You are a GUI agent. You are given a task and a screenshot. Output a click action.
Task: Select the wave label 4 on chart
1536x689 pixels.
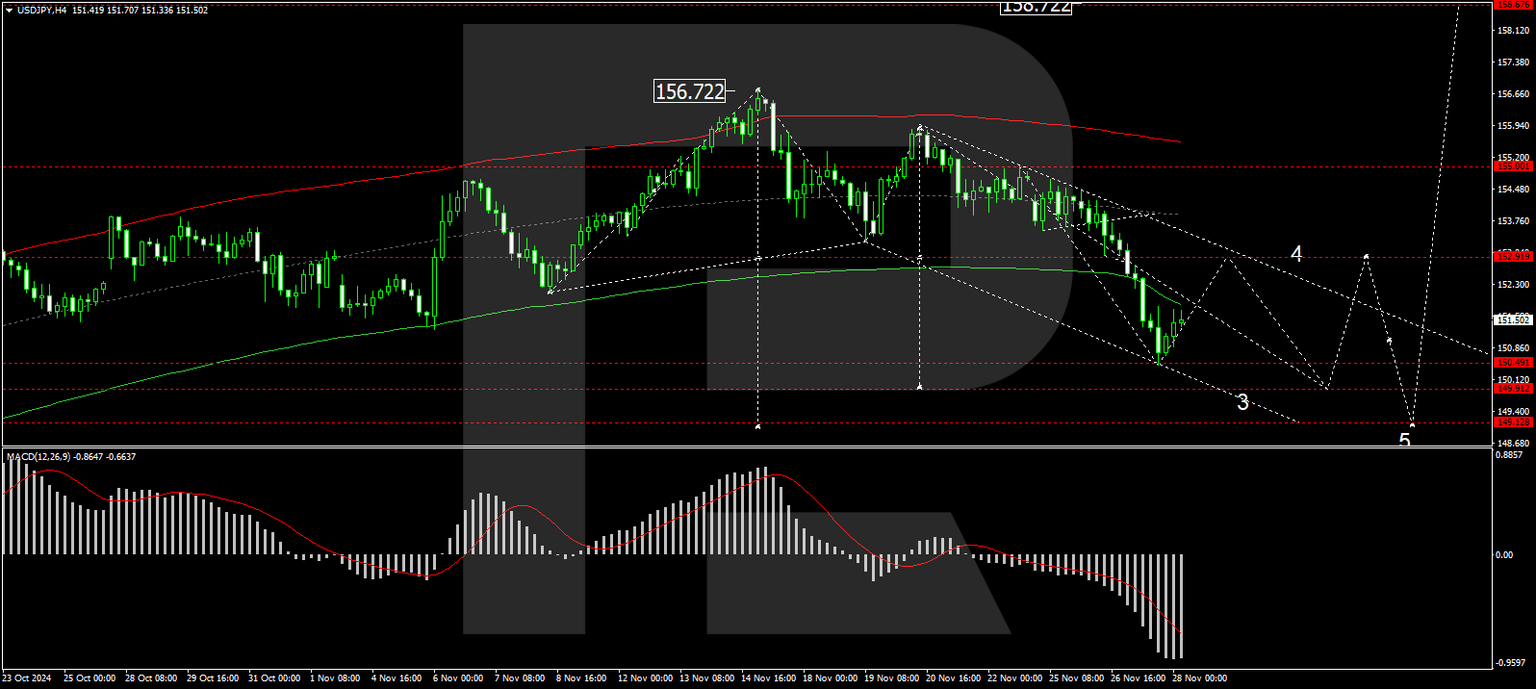[1297, 253]
